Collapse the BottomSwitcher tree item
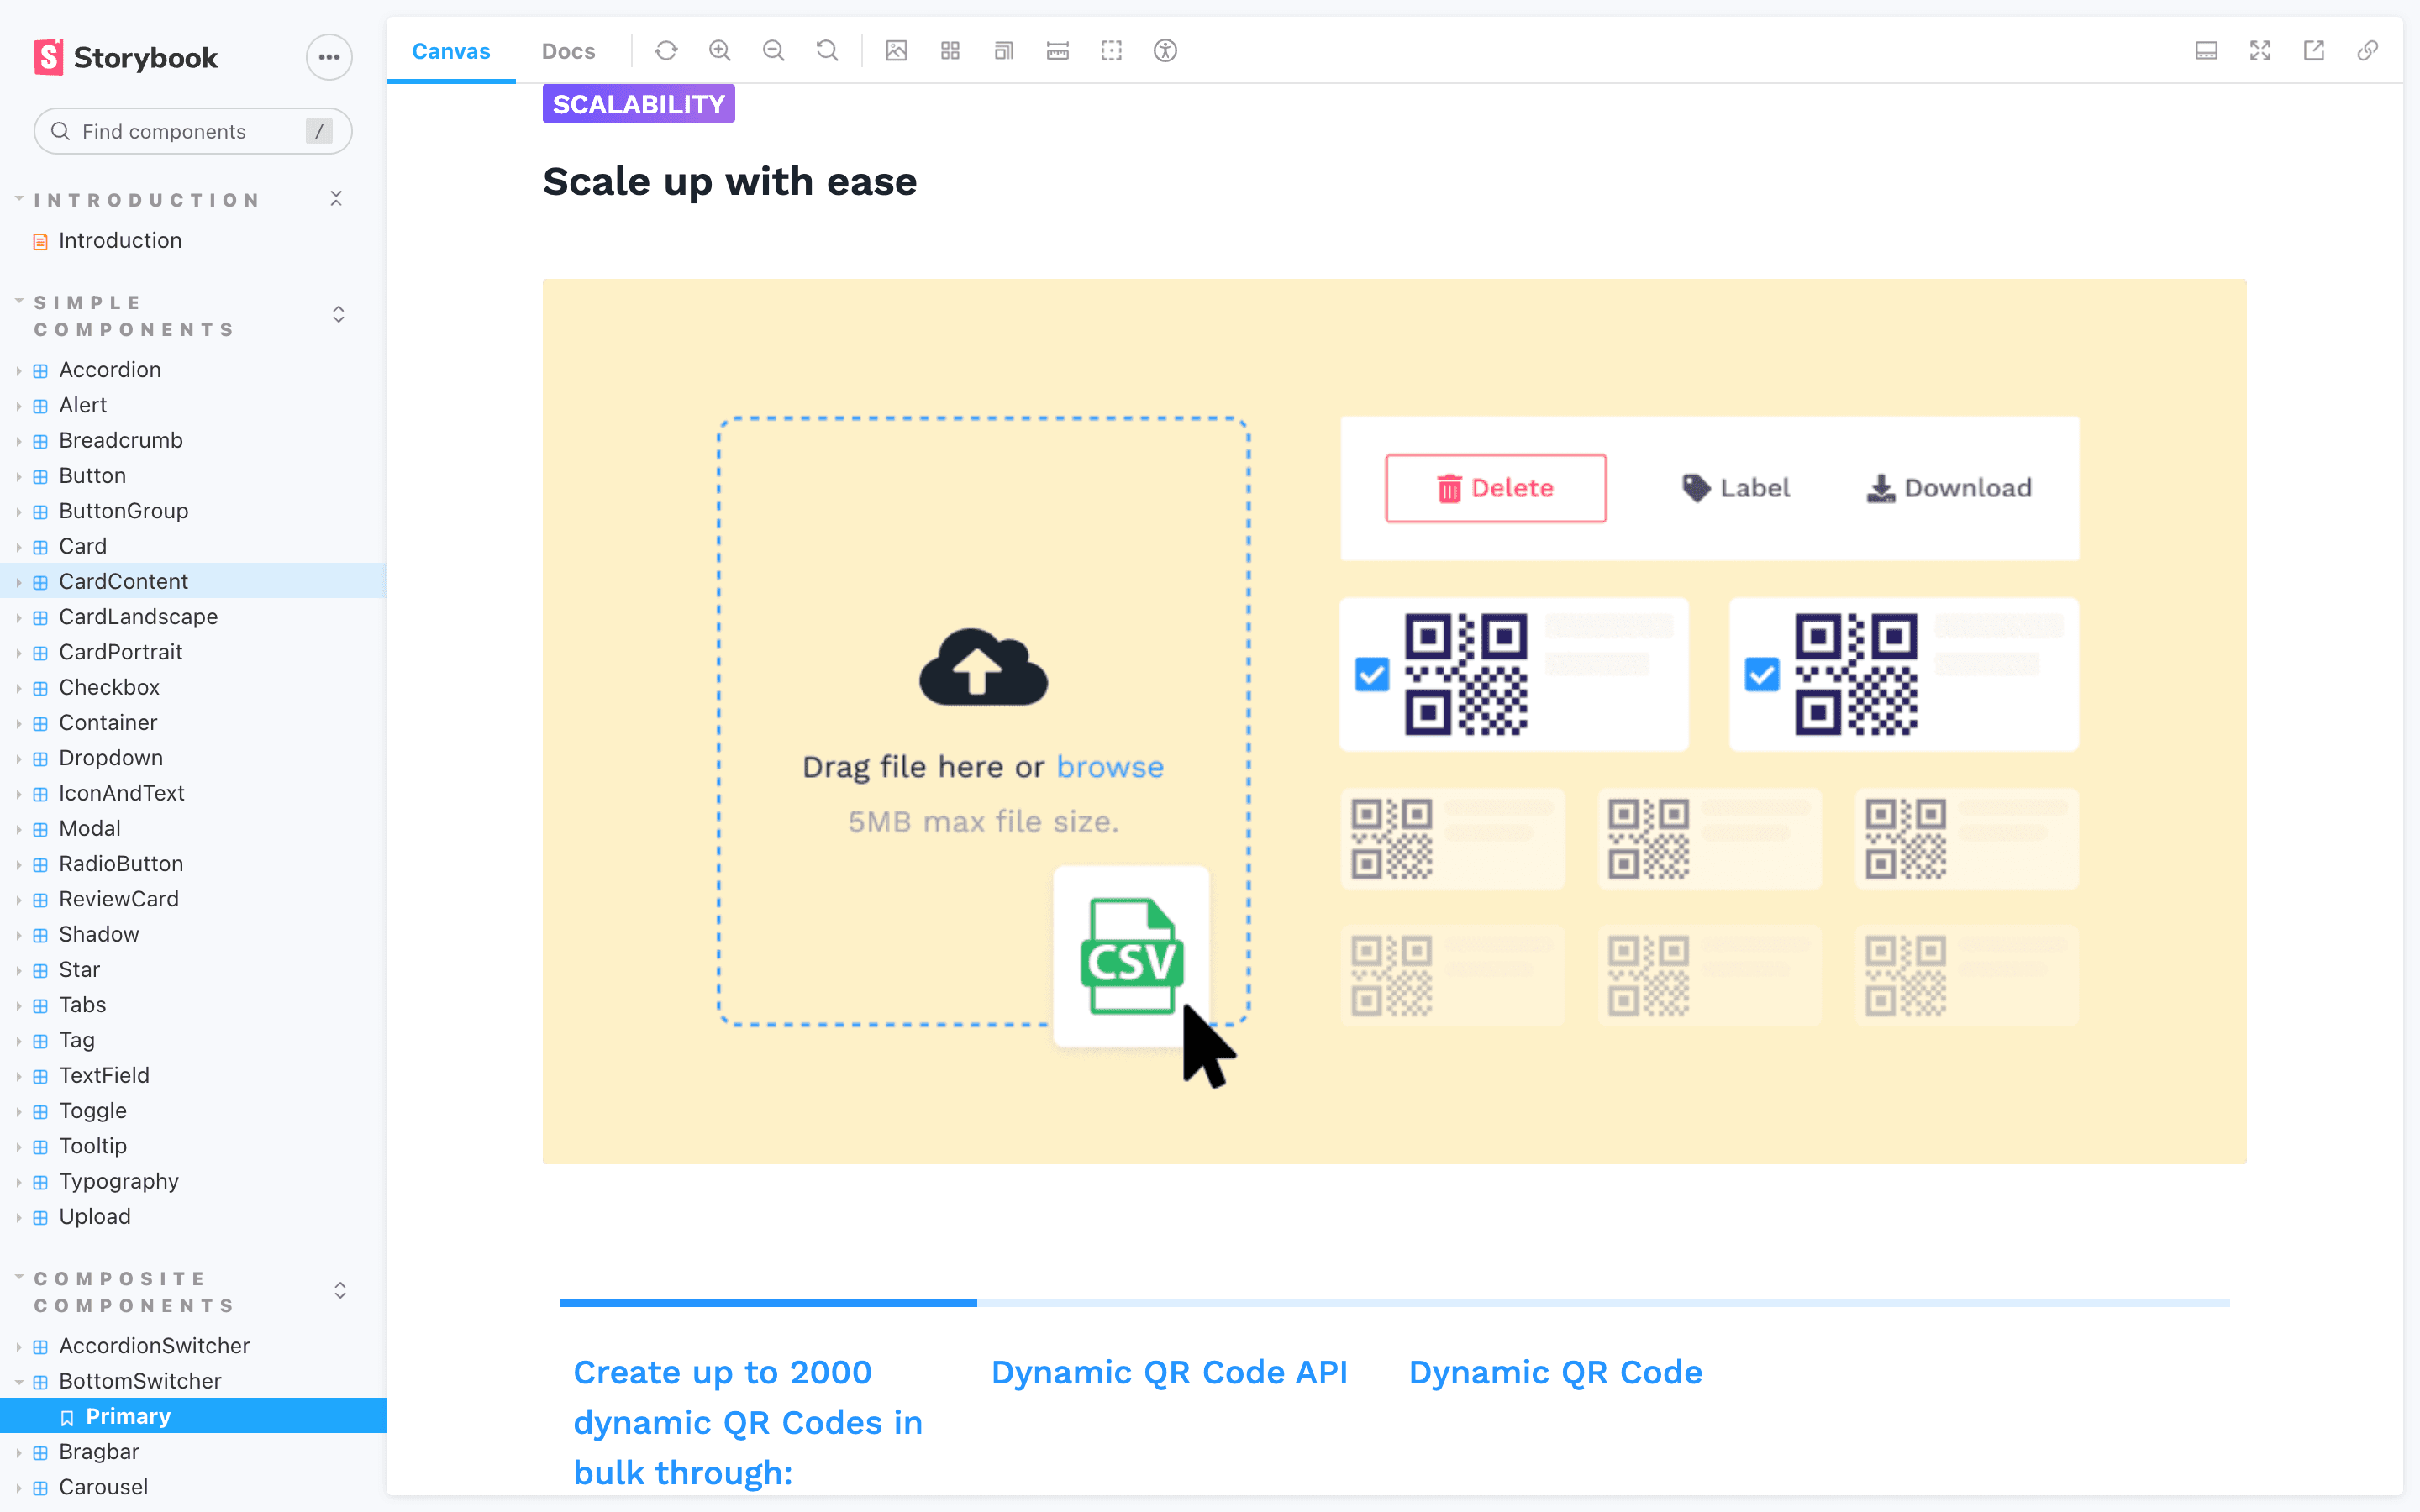 tap(19, 1382)
